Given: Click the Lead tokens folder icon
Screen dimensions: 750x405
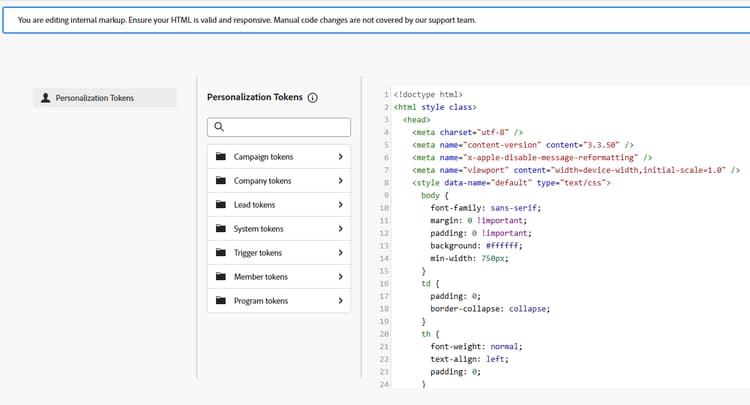Looking at the screenshot, I should (221, 205).
